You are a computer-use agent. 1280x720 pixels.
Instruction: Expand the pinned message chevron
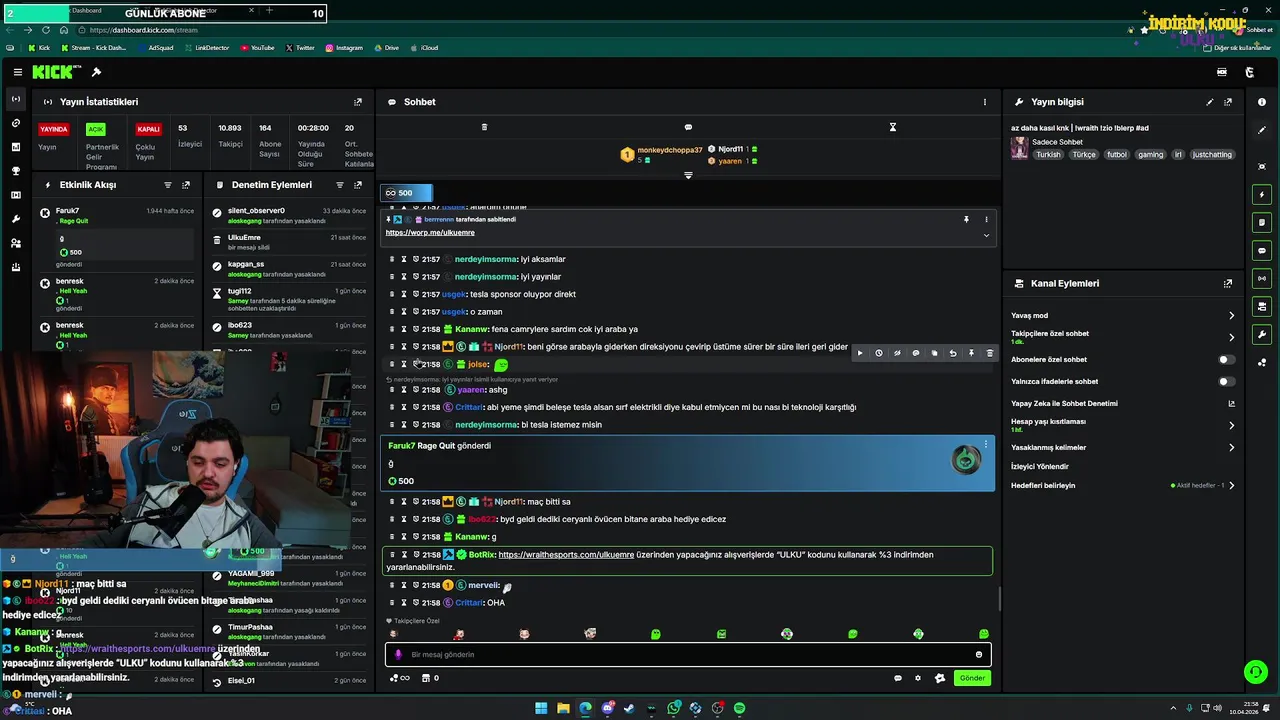coord(986,236)
